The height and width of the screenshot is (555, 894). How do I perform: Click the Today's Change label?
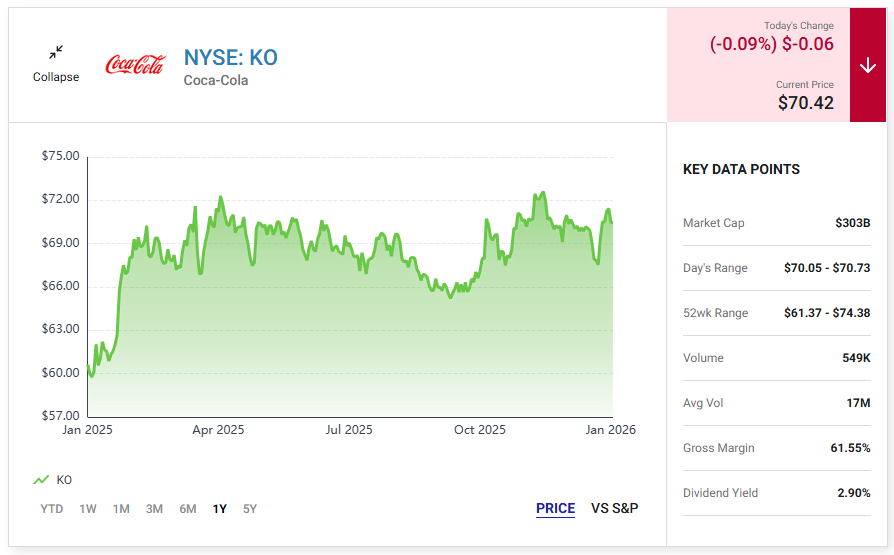(799, 26)
